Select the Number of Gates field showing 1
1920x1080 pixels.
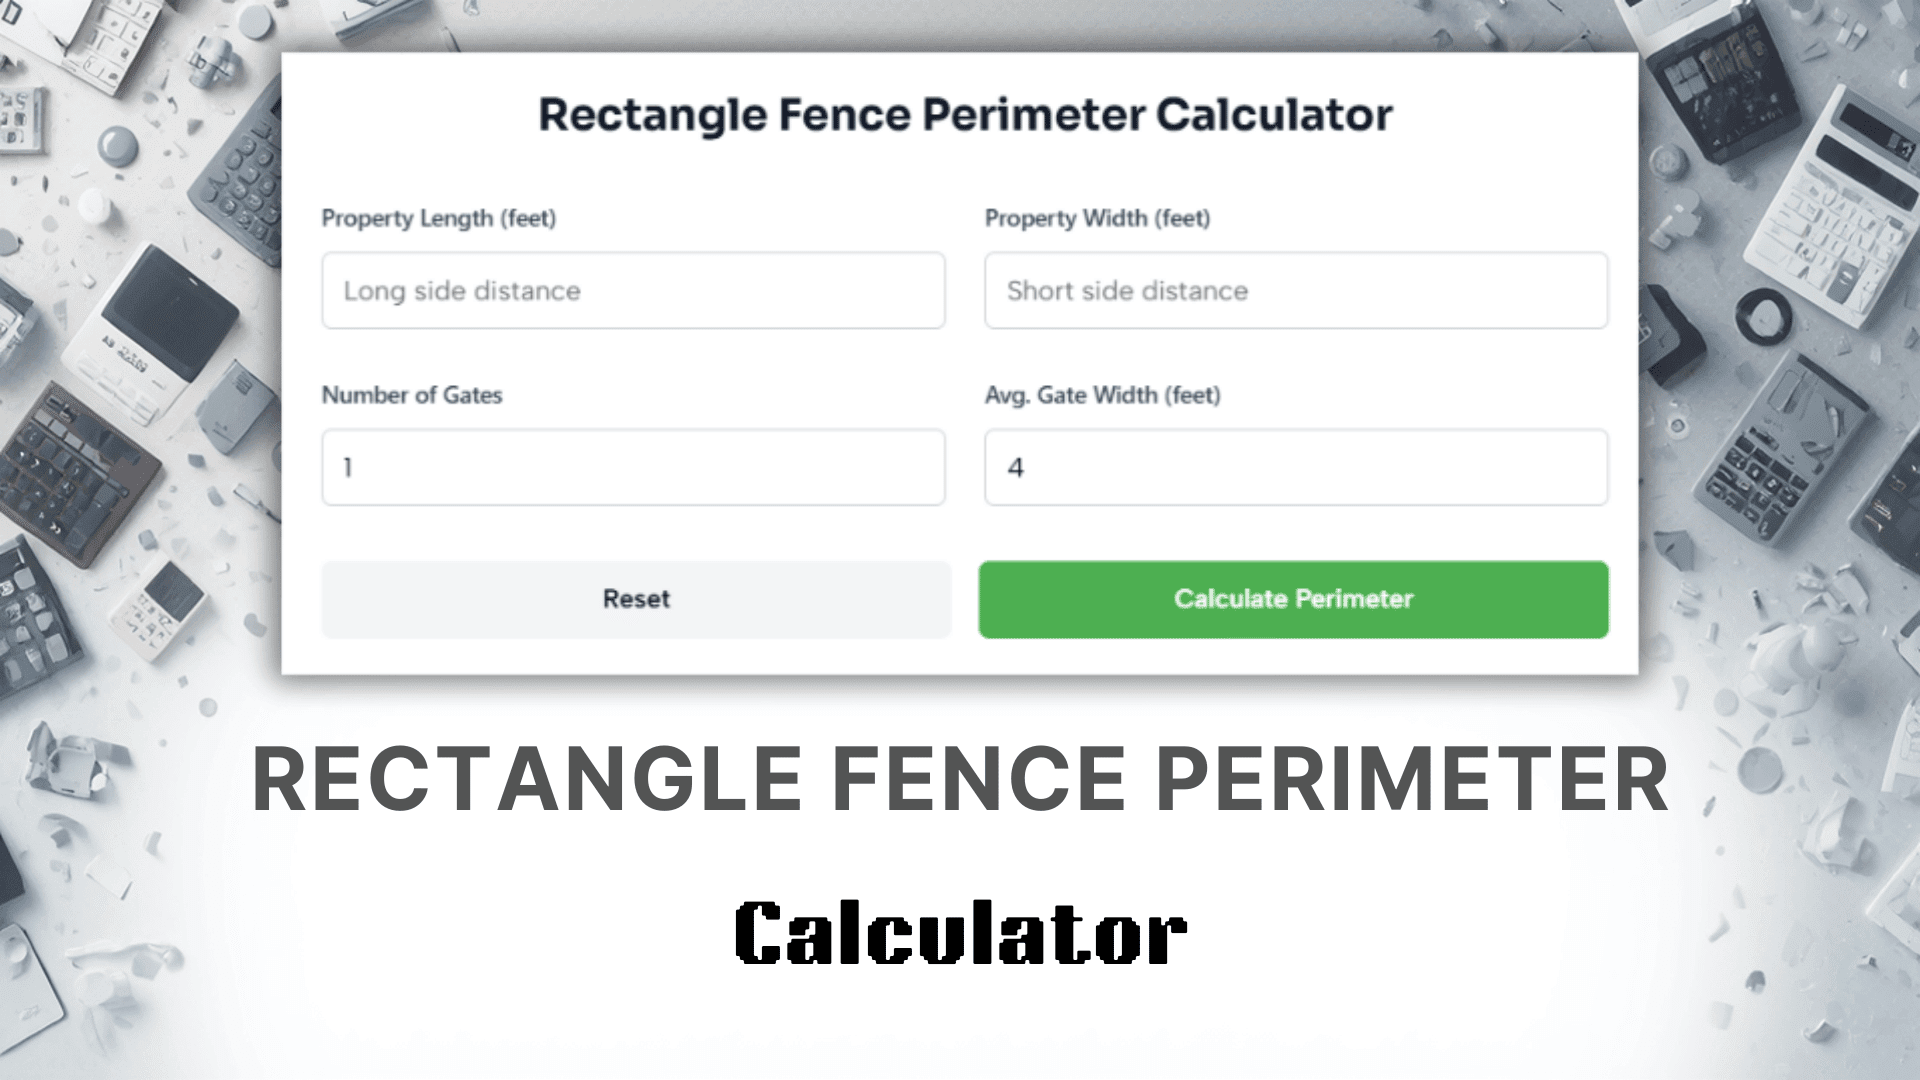click(x=633, y=467)
